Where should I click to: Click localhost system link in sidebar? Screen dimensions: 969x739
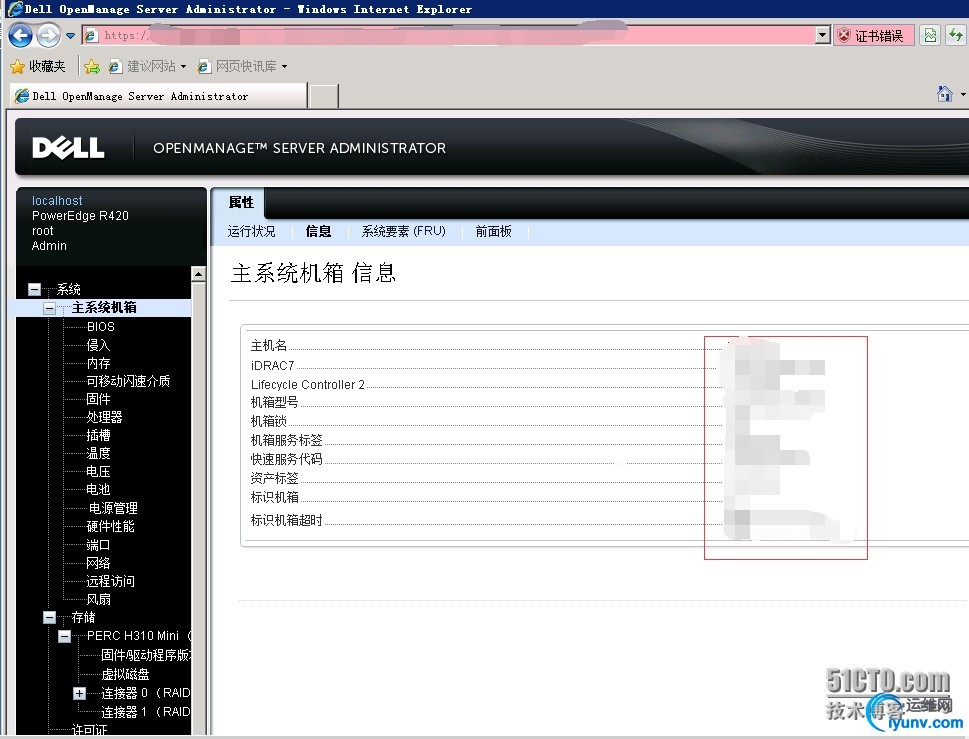tap(57, 201)
